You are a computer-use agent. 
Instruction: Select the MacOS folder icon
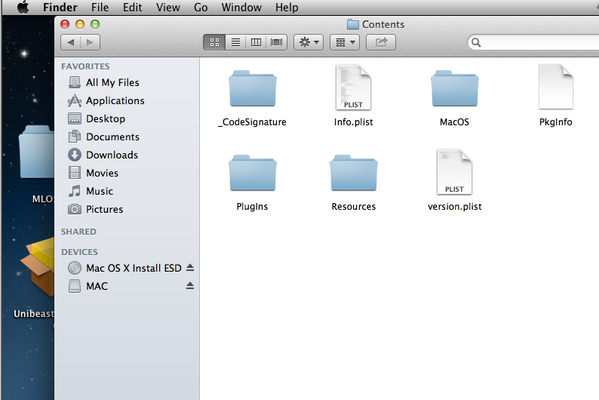pyautogui.click(x=455, y=88)
